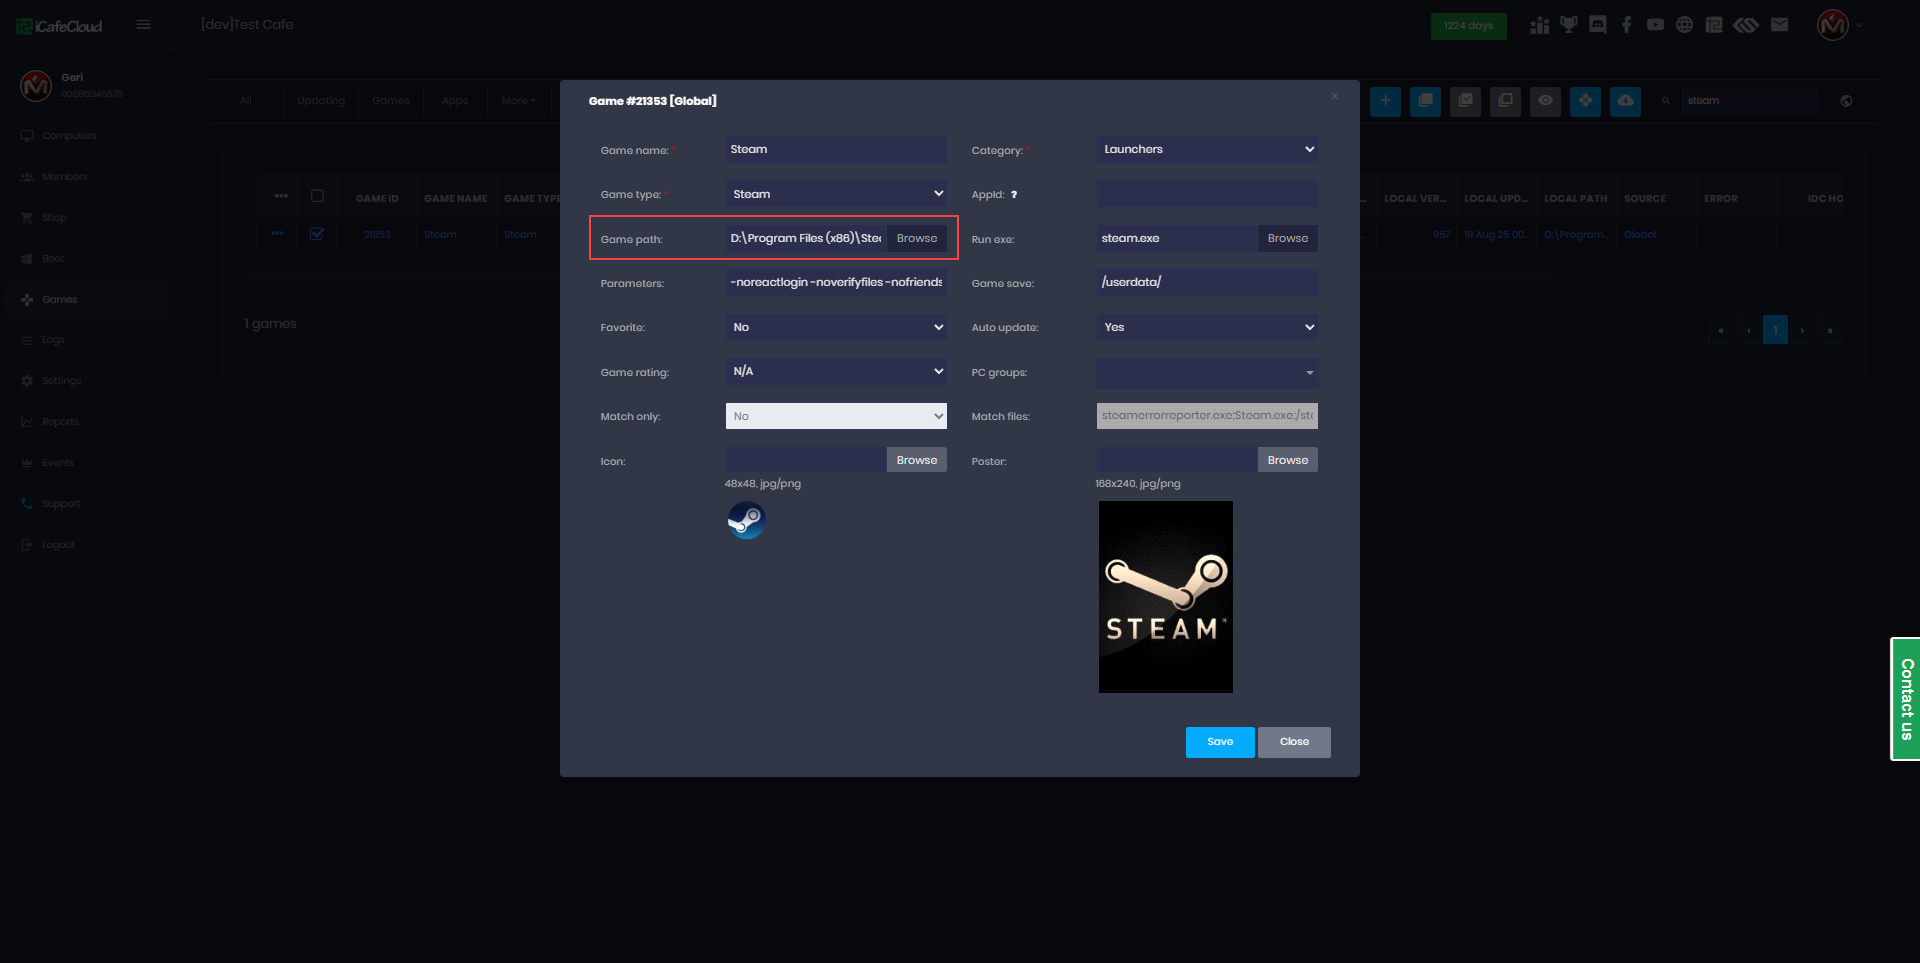Expand the Game rating dropdown
Screen dimensions: 1920x963
point(836,372)
